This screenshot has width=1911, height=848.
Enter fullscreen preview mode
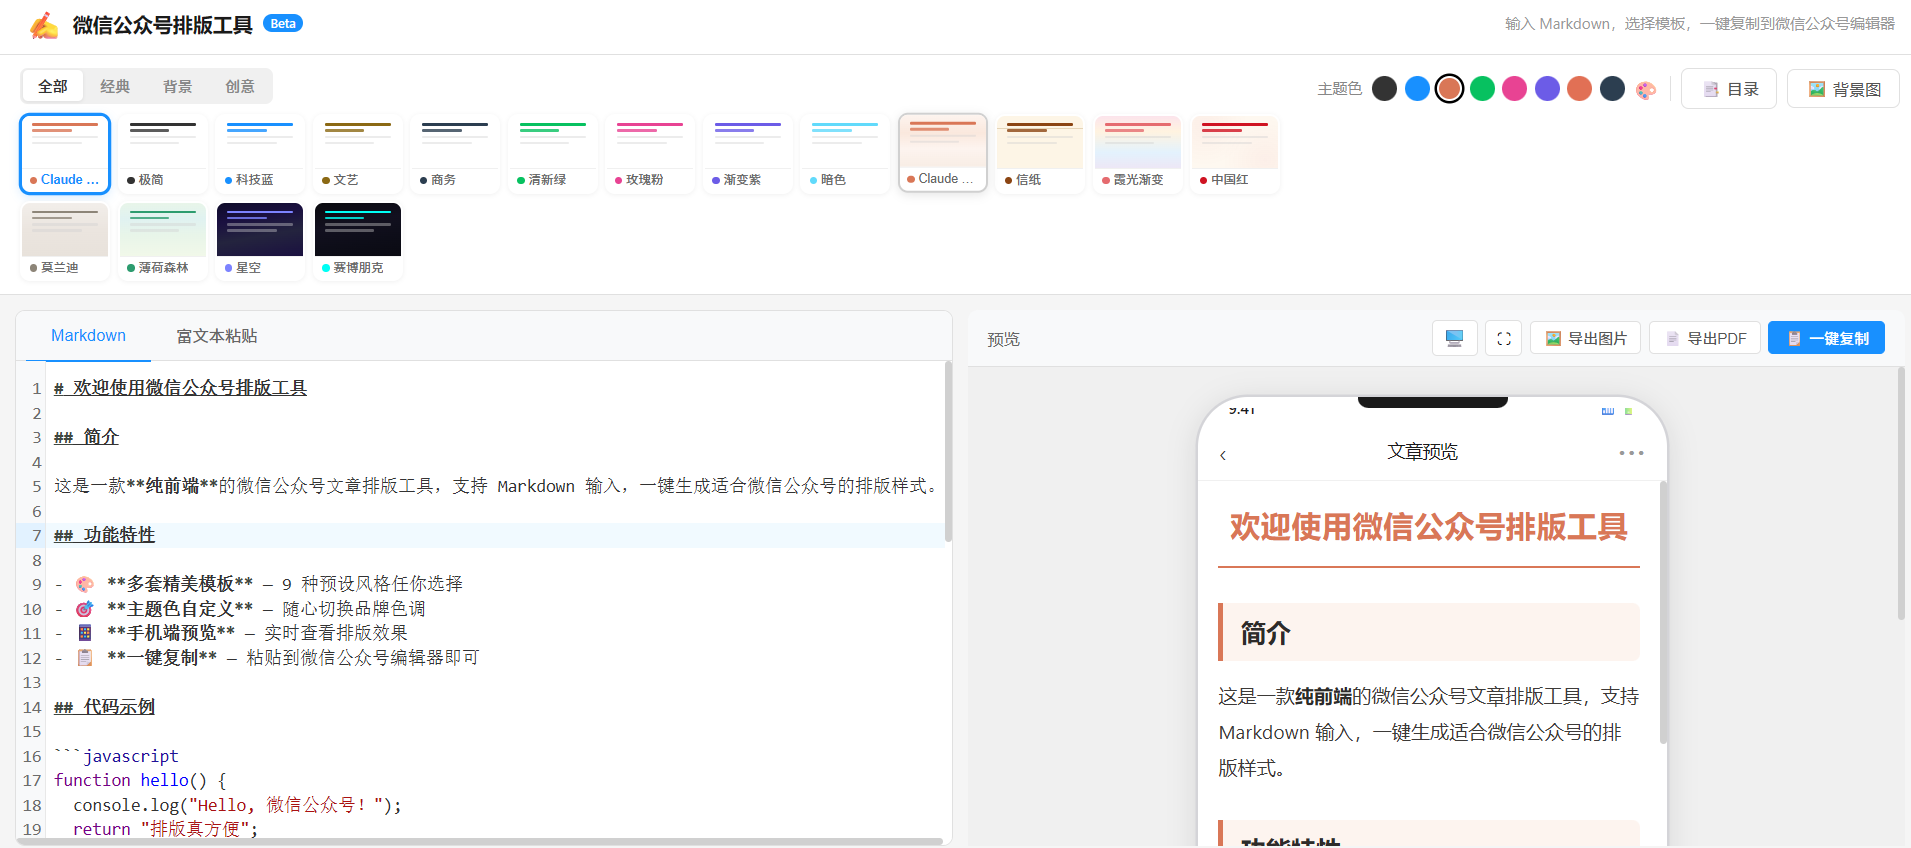point(1503,338)
